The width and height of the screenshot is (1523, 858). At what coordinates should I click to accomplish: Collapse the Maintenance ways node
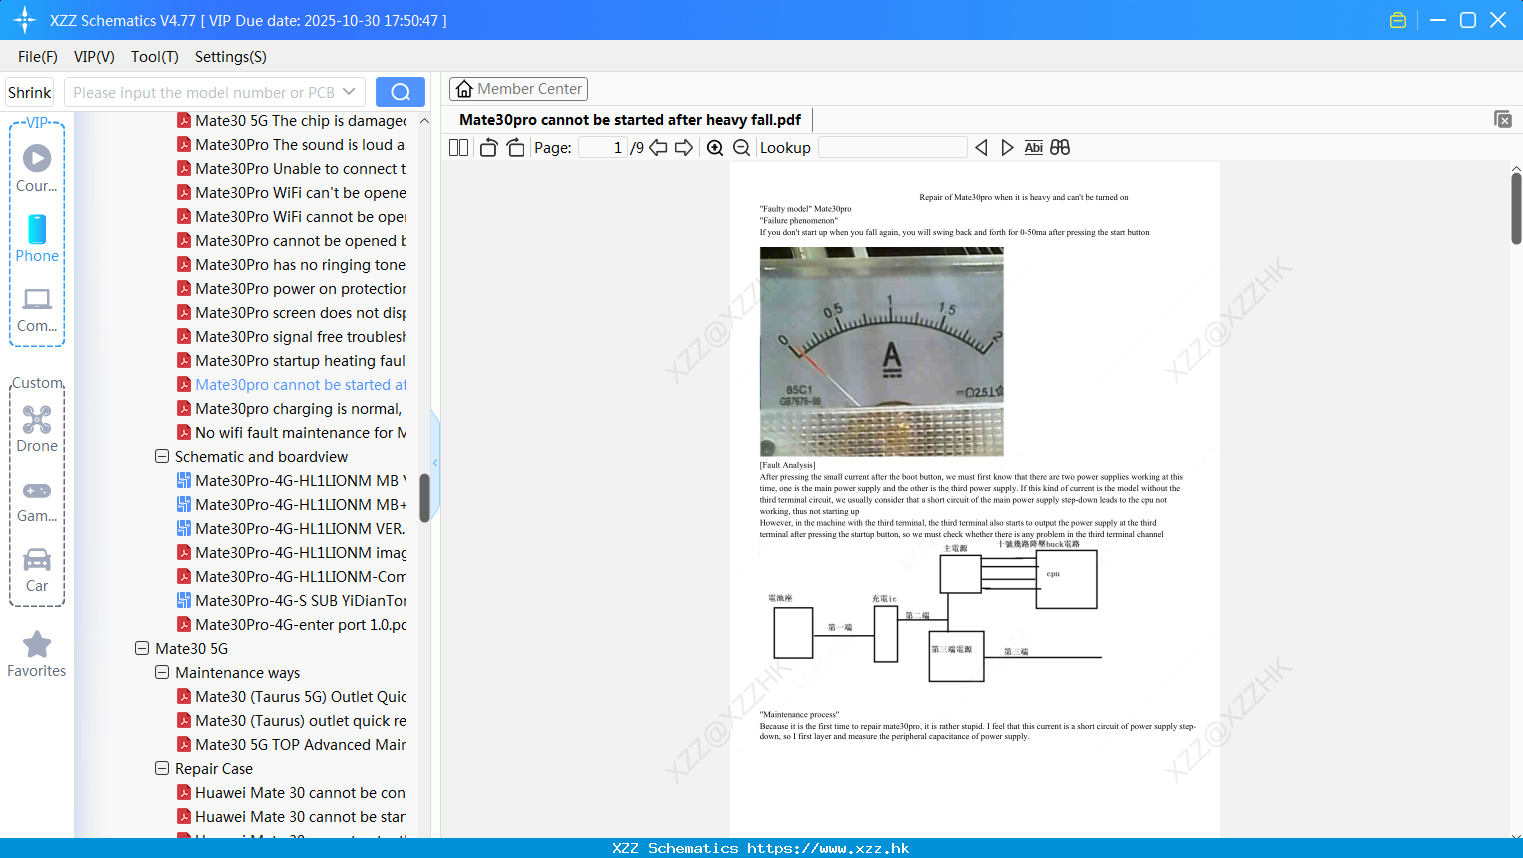click(162, 672)
